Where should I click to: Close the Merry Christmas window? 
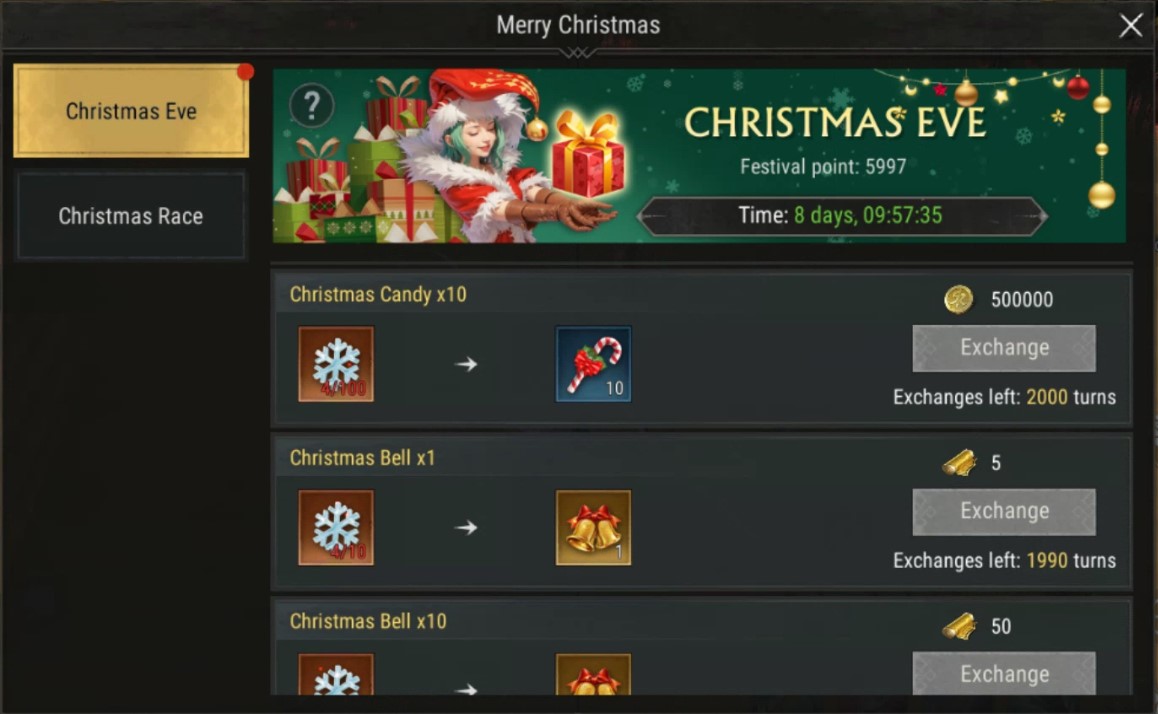pos(1130,26)
